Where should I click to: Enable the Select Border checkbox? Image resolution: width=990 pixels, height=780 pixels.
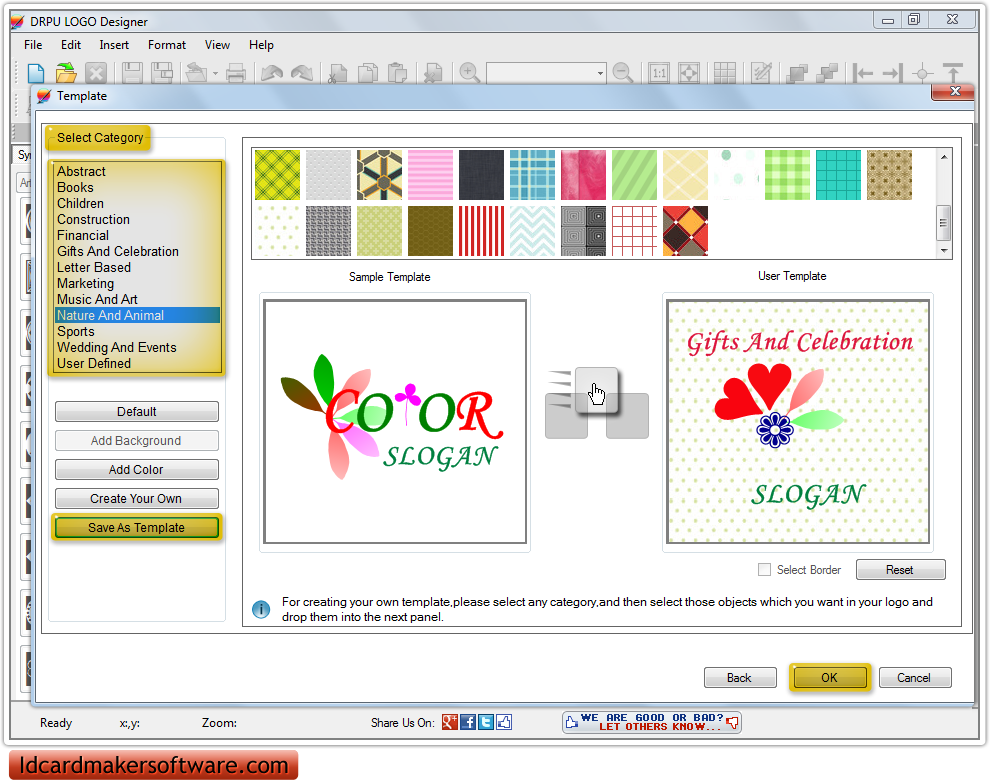point(765,570)
